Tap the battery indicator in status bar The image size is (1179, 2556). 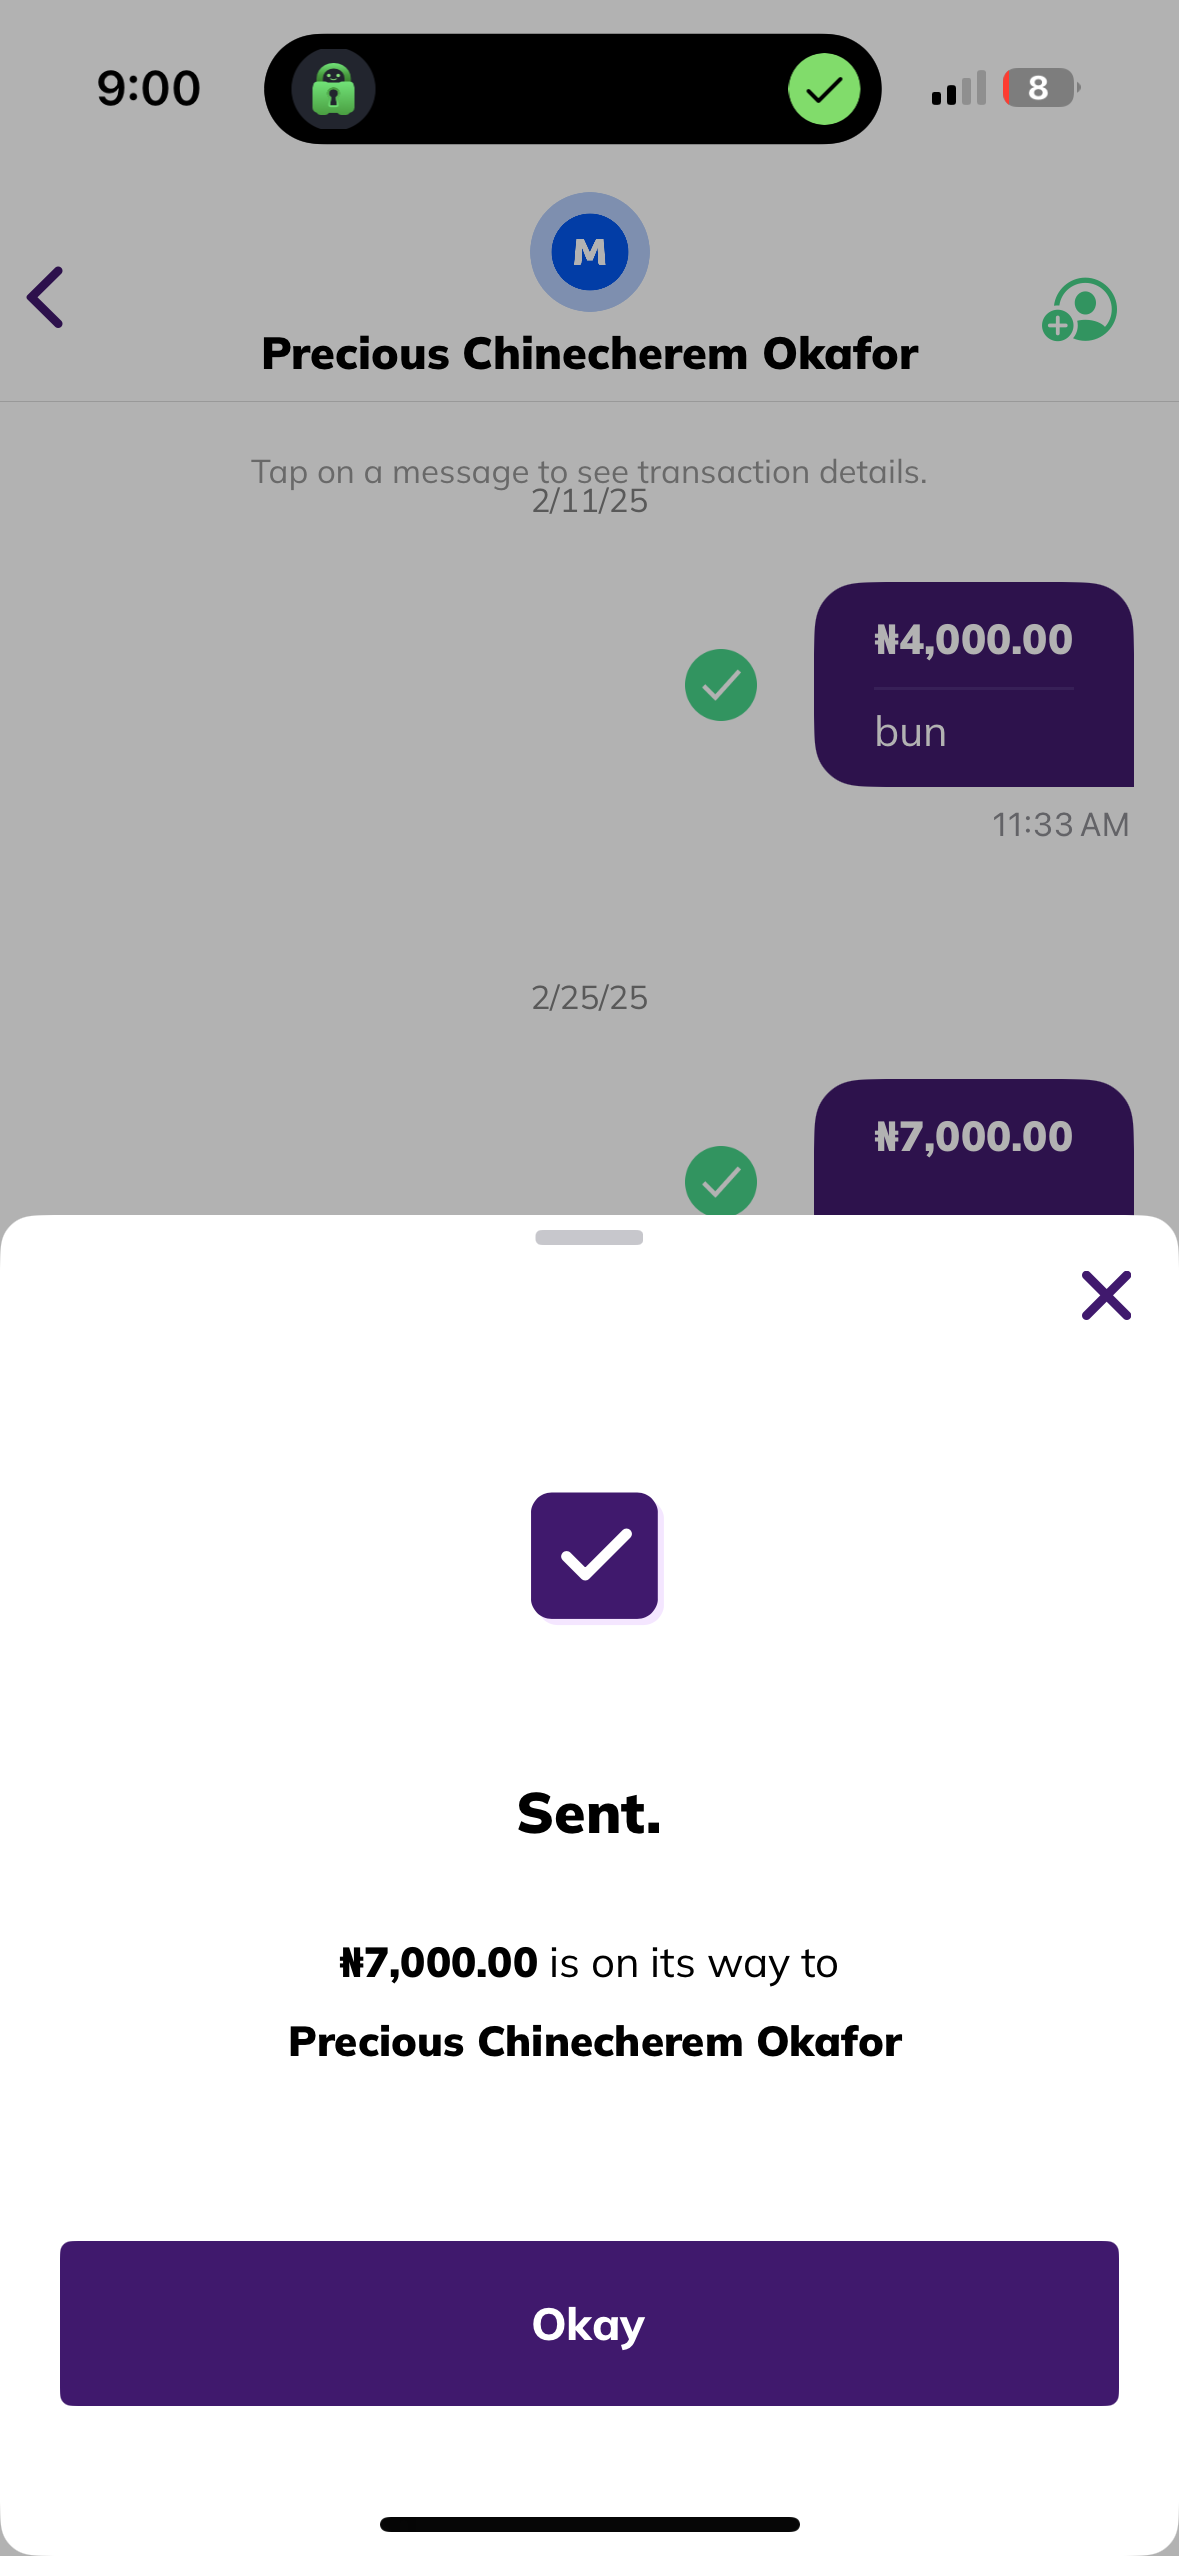(1040, 88)
